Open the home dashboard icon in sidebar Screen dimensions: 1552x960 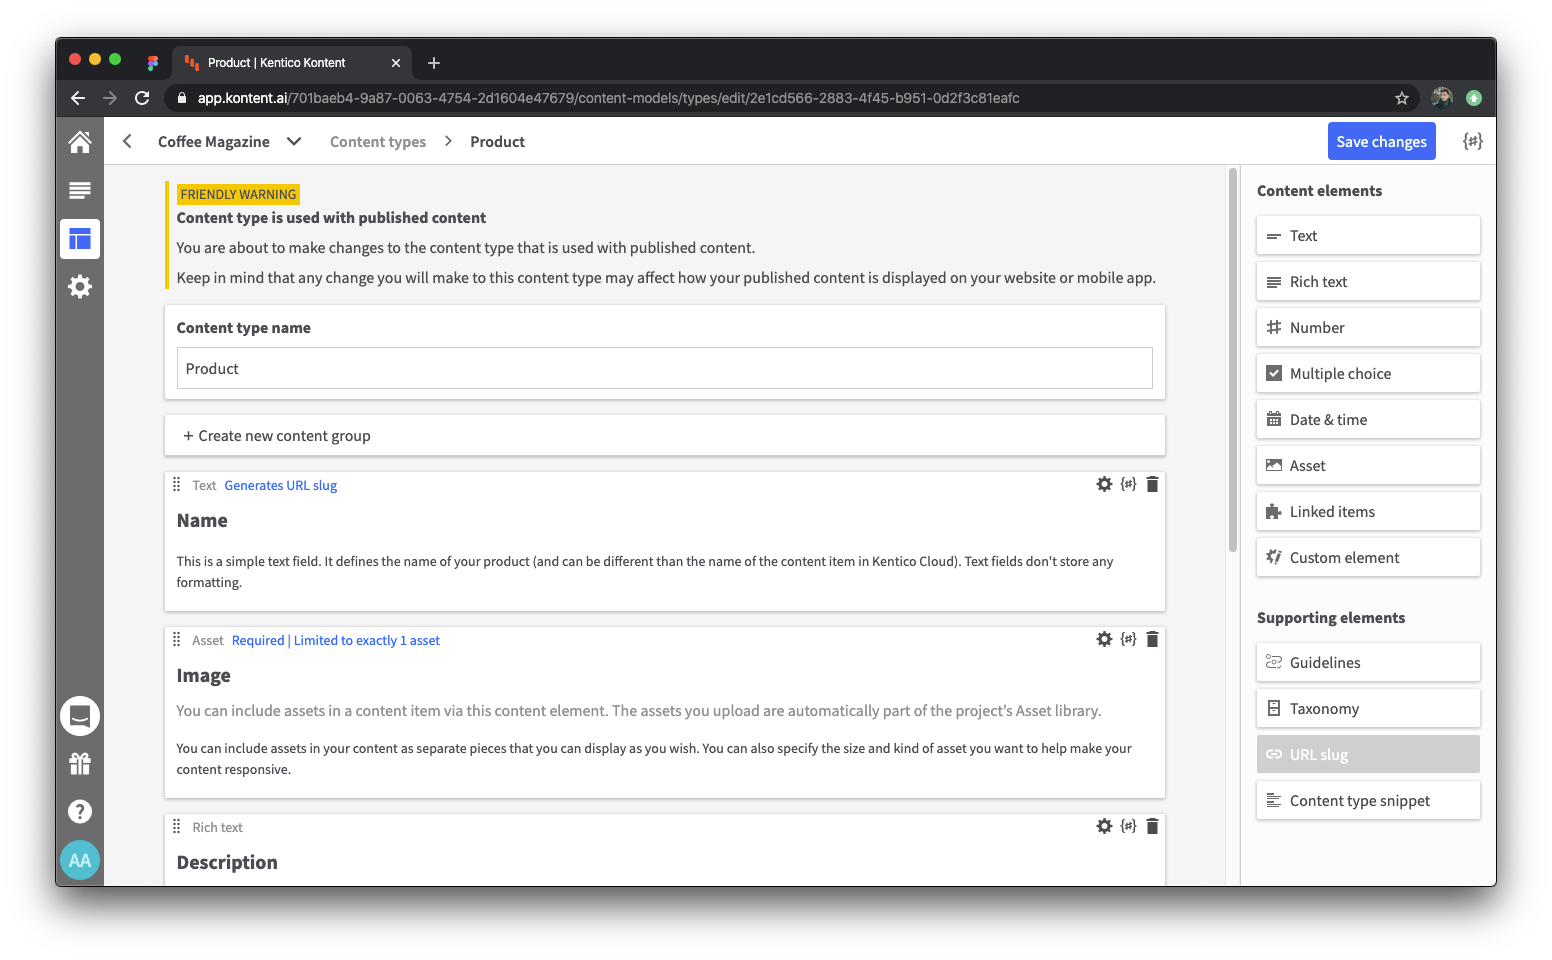point(80,141)
